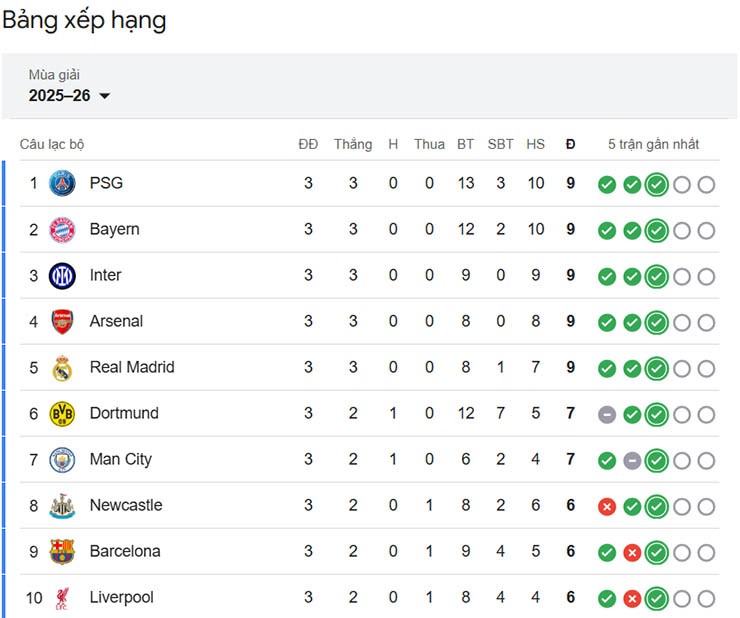Click the Bayern club logo
The image size is (740, 618).
62,229
